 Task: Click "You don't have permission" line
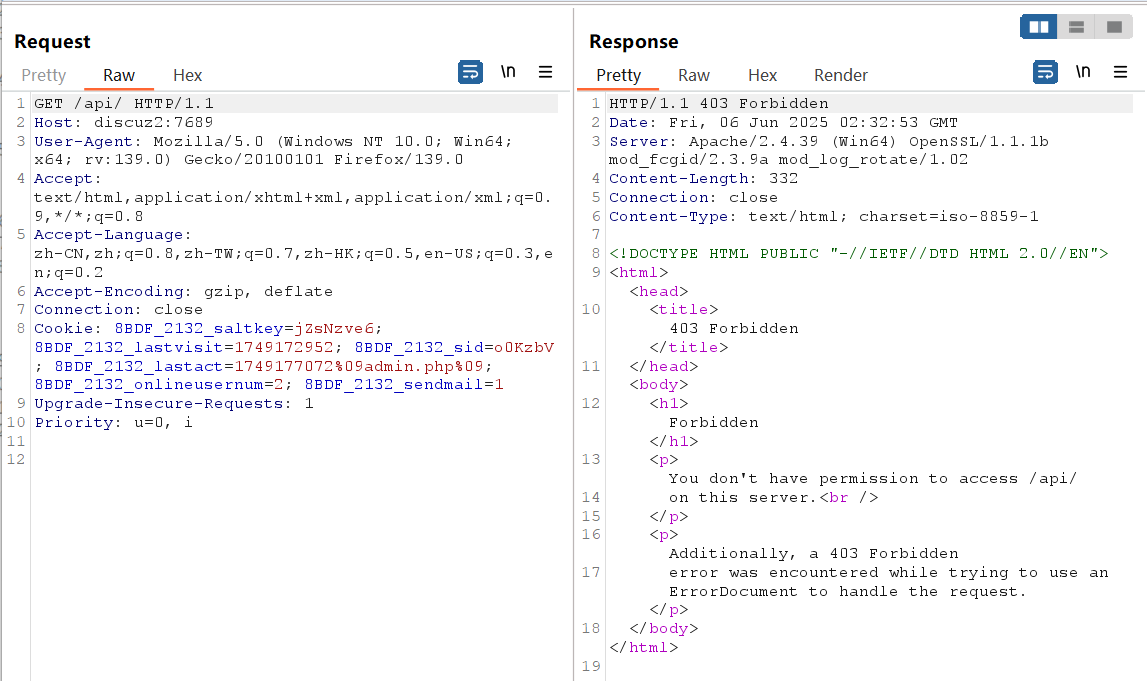[x=873, y=478]
